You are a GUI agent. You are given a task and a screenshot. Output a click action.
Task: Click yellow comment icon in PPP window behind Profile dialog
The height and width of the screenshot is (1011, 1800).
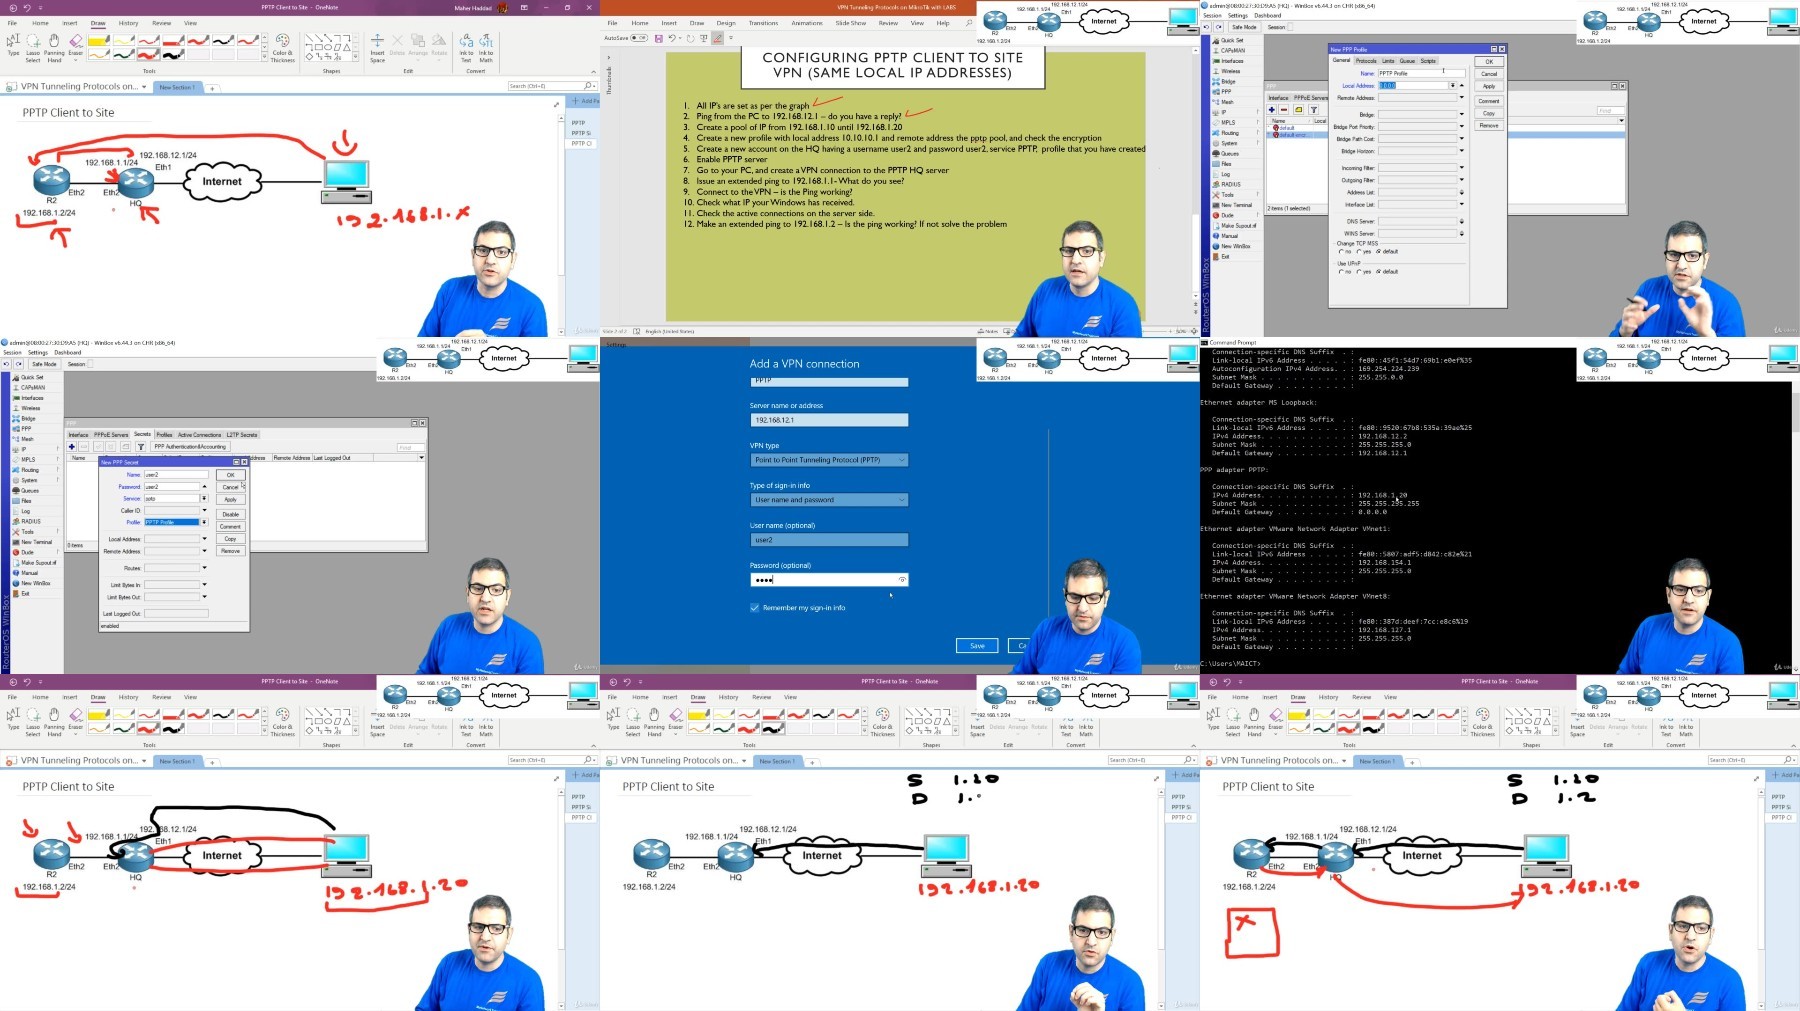[x=1298, y=110]
